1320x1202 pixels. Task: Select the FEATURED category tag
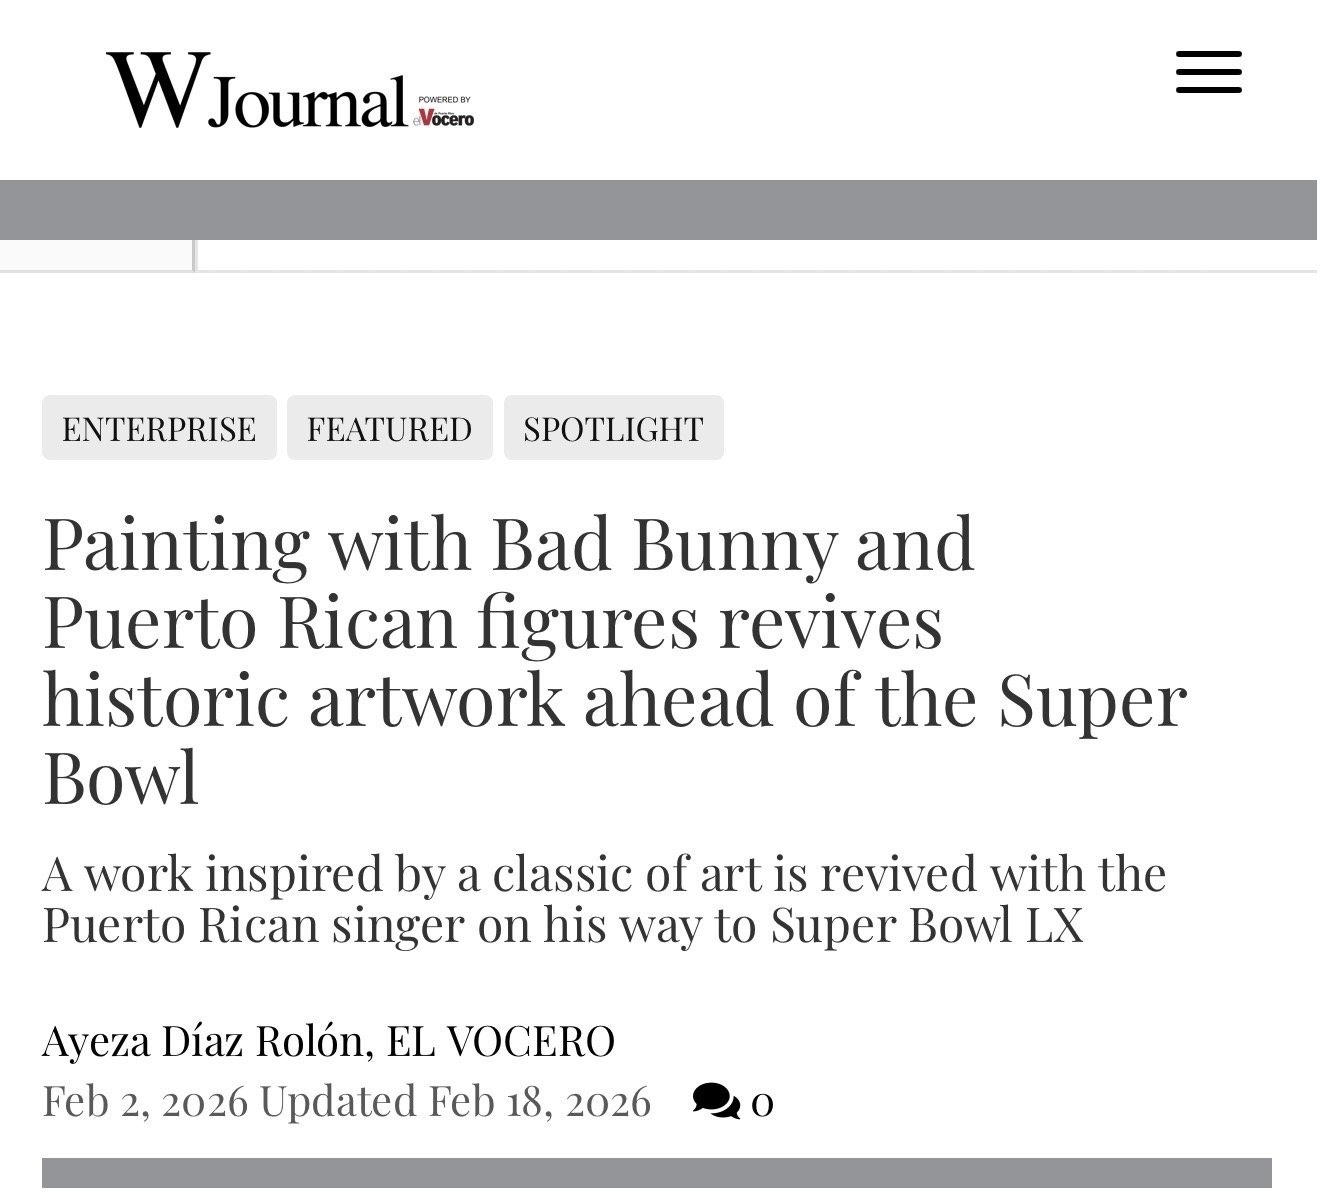[389, 428]
